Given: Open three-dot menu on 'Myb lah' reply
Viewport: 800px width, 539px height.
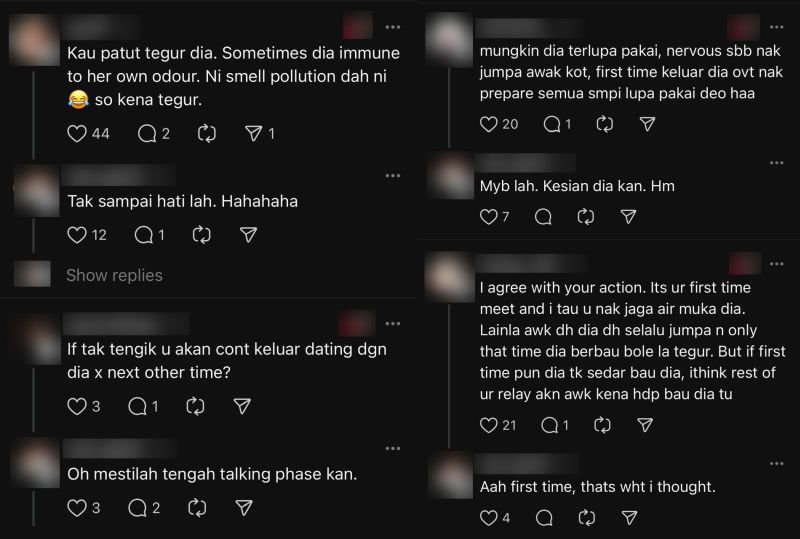Looking at the screenshot, I should click(x=777, y=163).
